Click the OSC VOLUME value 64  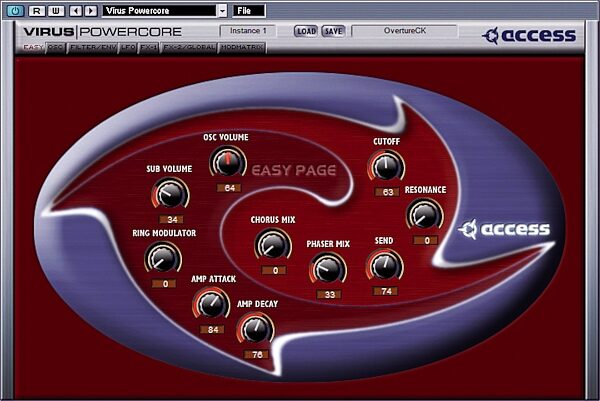click(x=229, y=188)
